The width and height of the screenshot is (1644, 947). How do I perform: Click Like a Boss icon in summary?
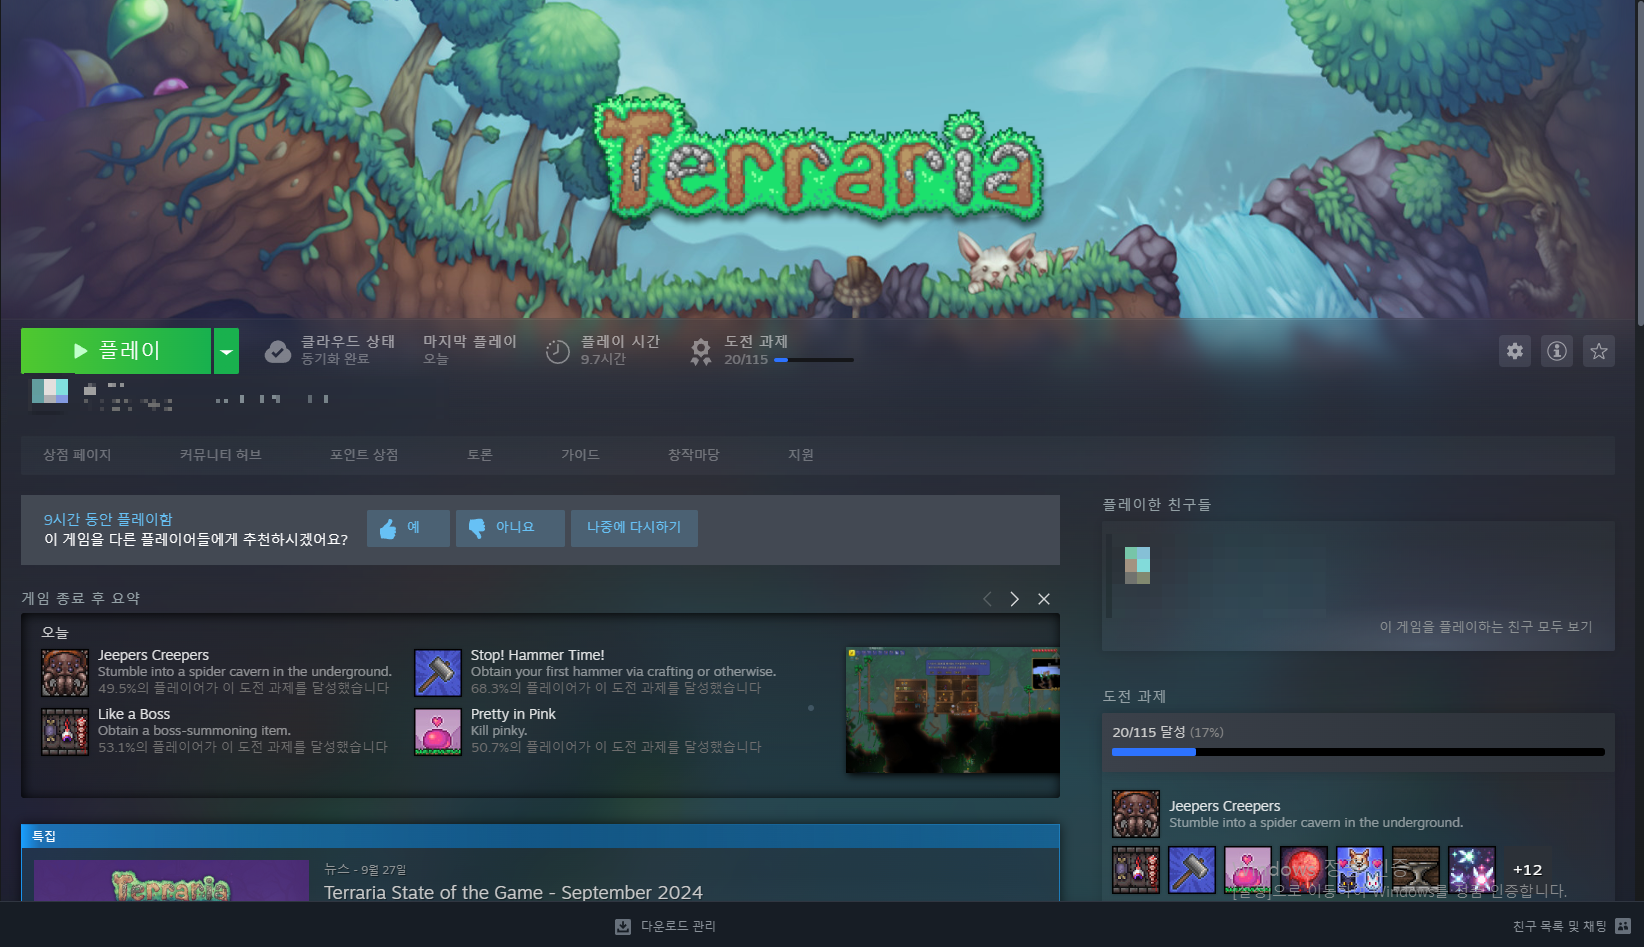[x=65, y=732]
